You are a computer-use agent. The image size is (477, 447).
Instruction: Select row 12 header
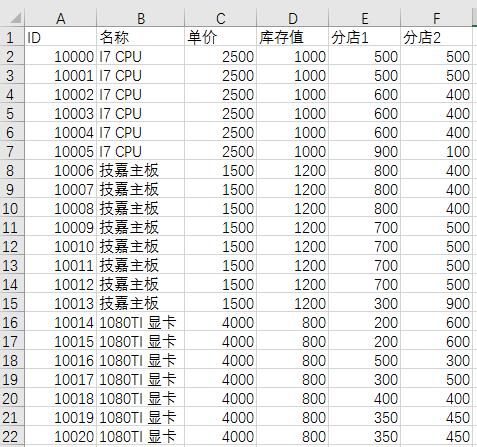(12, 246)
